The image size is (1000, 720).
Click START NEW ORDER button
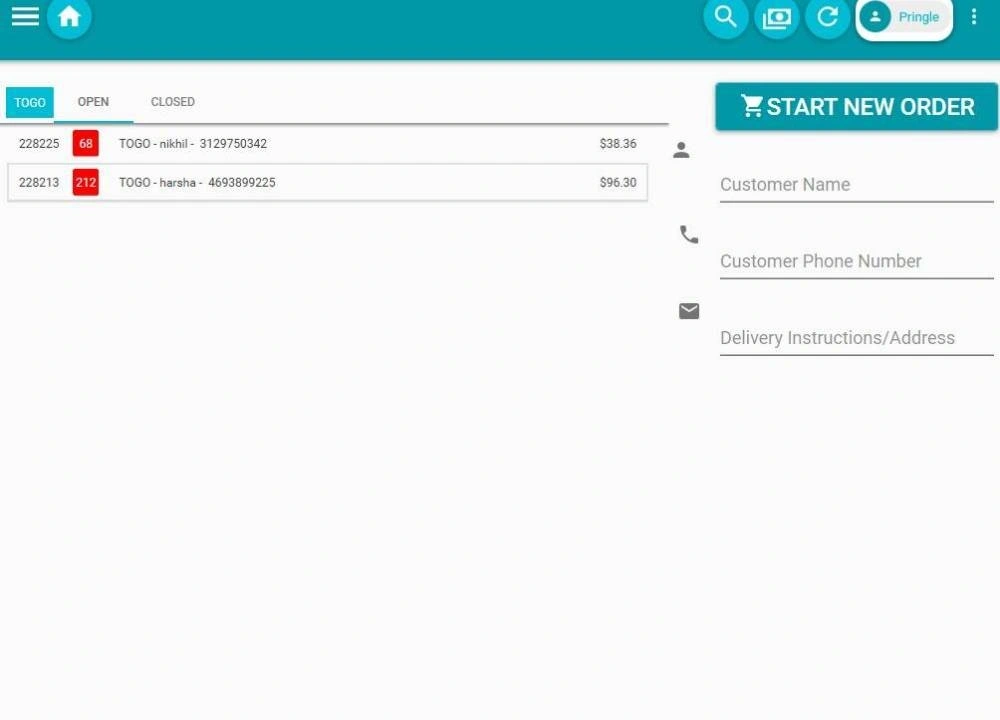857,107
